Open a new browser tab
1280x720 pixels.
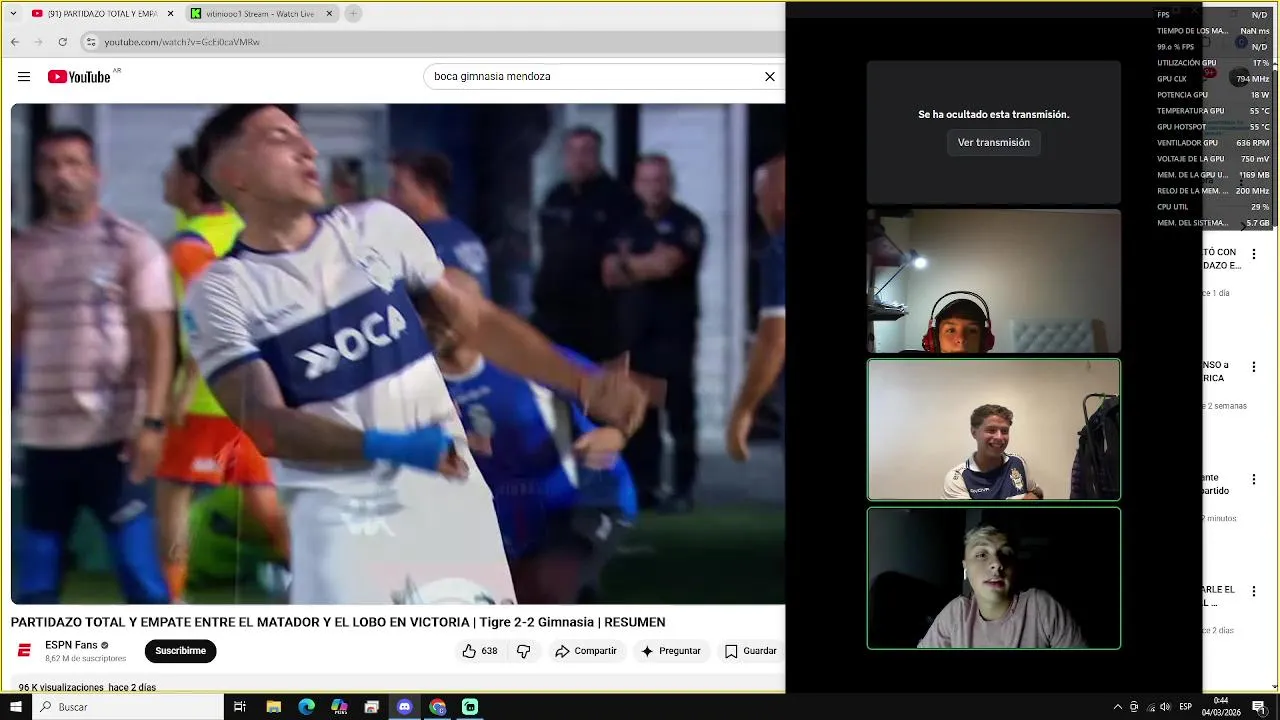pos(353,14)
